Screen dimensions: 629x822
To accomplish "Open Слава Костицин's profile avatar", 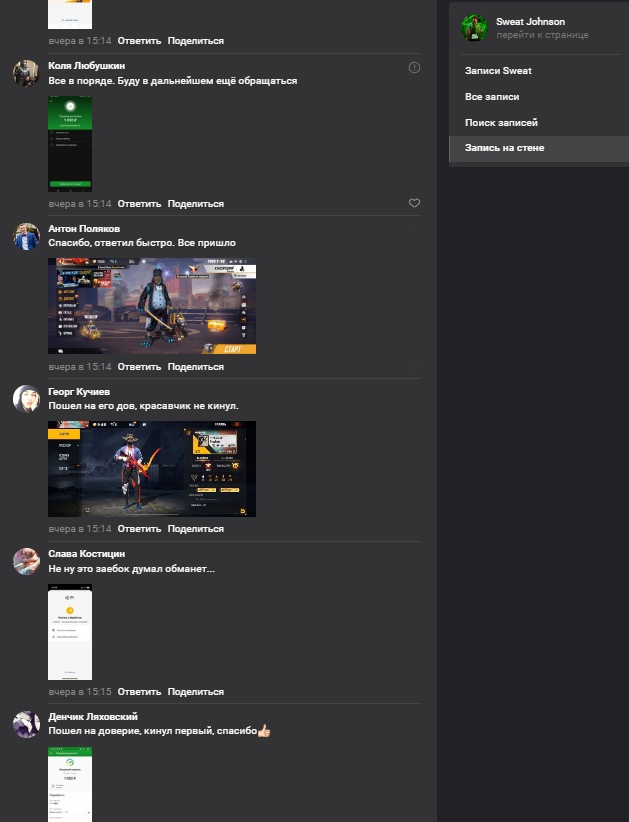I will 26,561.
